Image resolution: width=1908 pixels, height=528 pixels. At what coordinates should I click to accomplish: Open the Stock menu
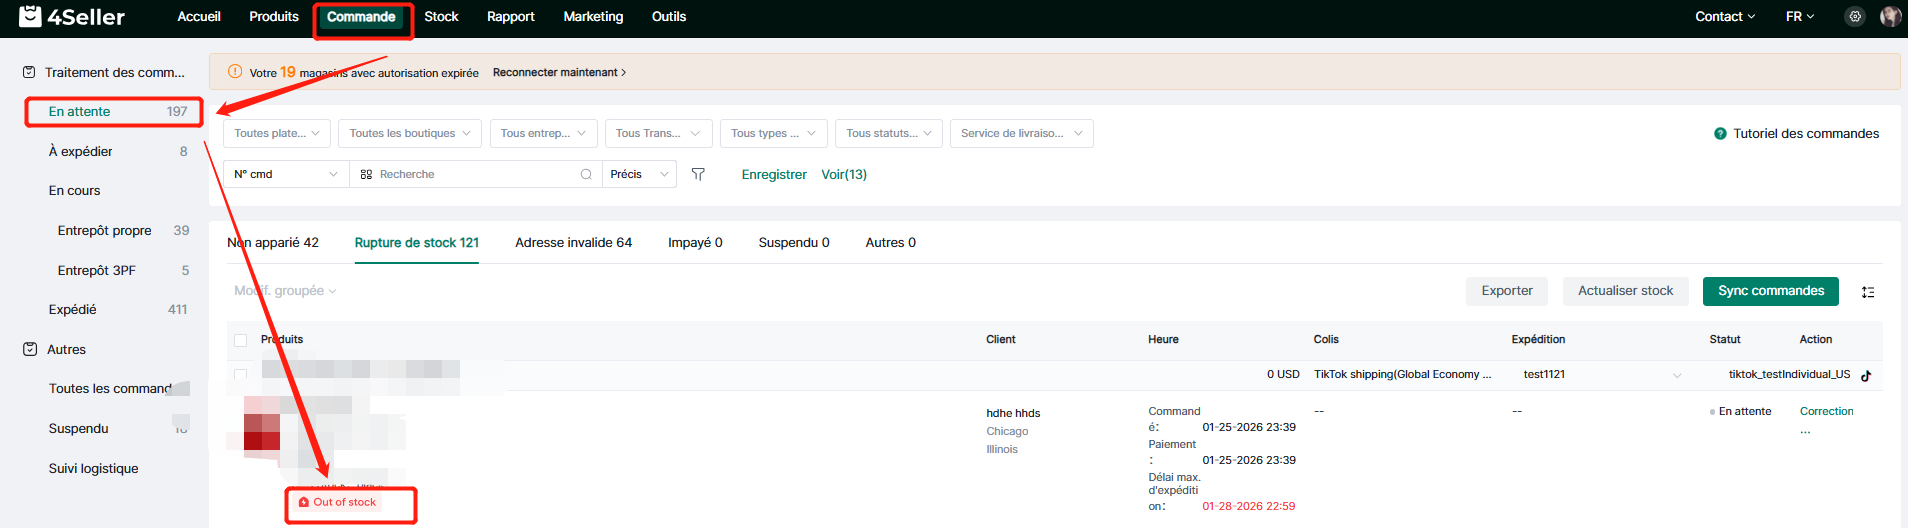(x=441, y=17)
